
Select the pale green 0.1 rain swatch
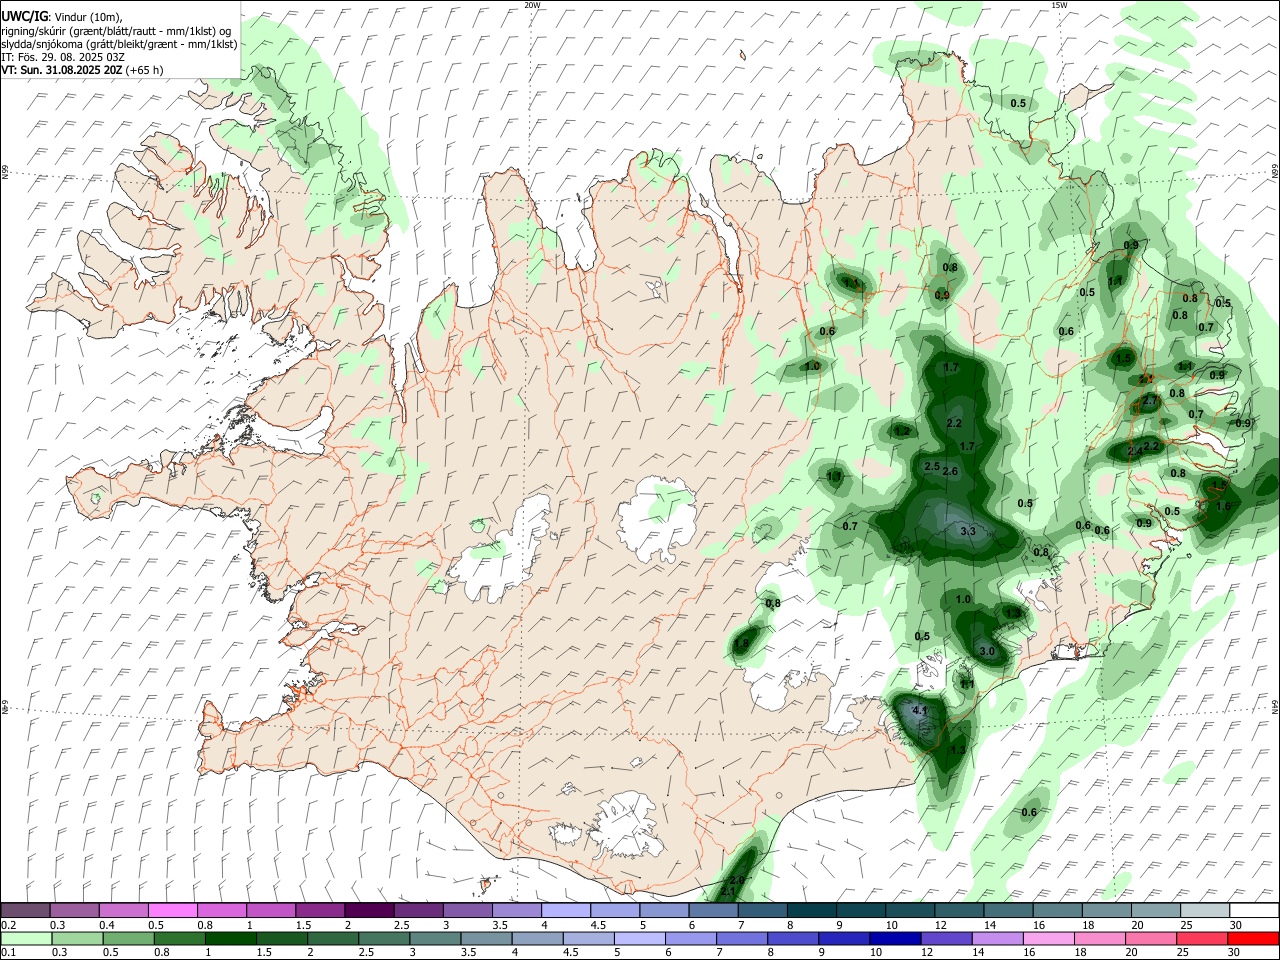click(x=25, y=938)
